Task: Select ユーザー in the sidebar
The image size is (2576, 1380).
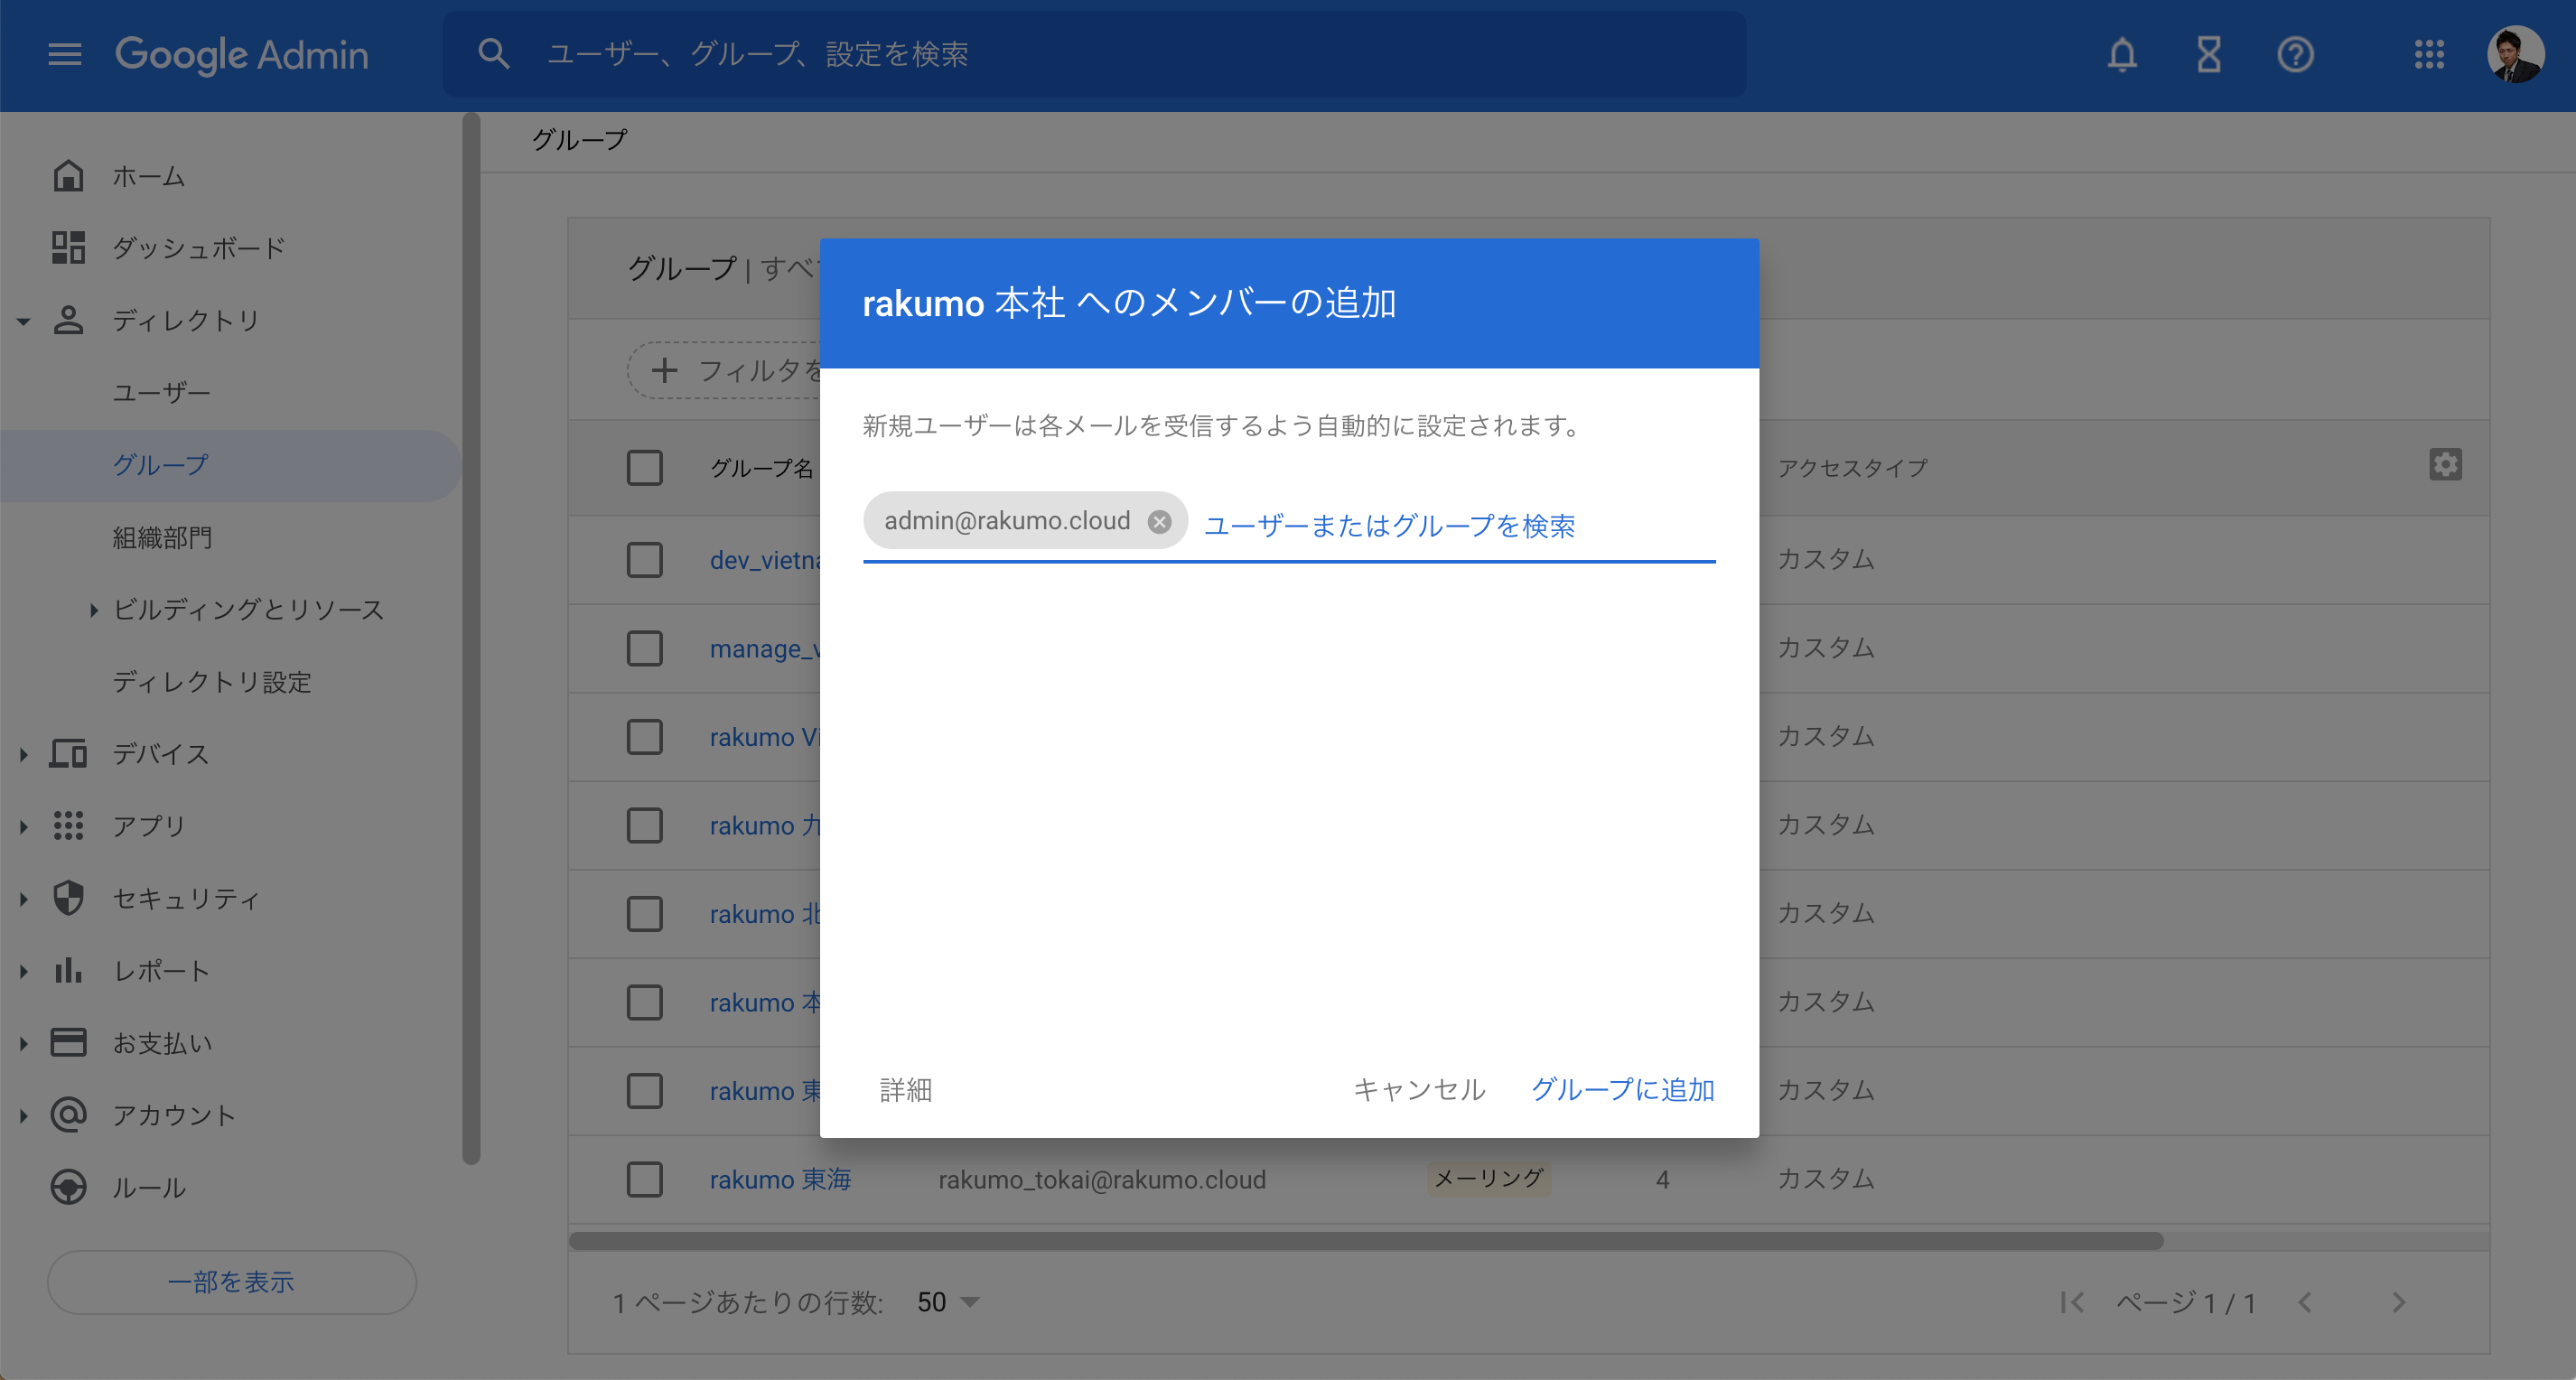Action: click(161, 392)
